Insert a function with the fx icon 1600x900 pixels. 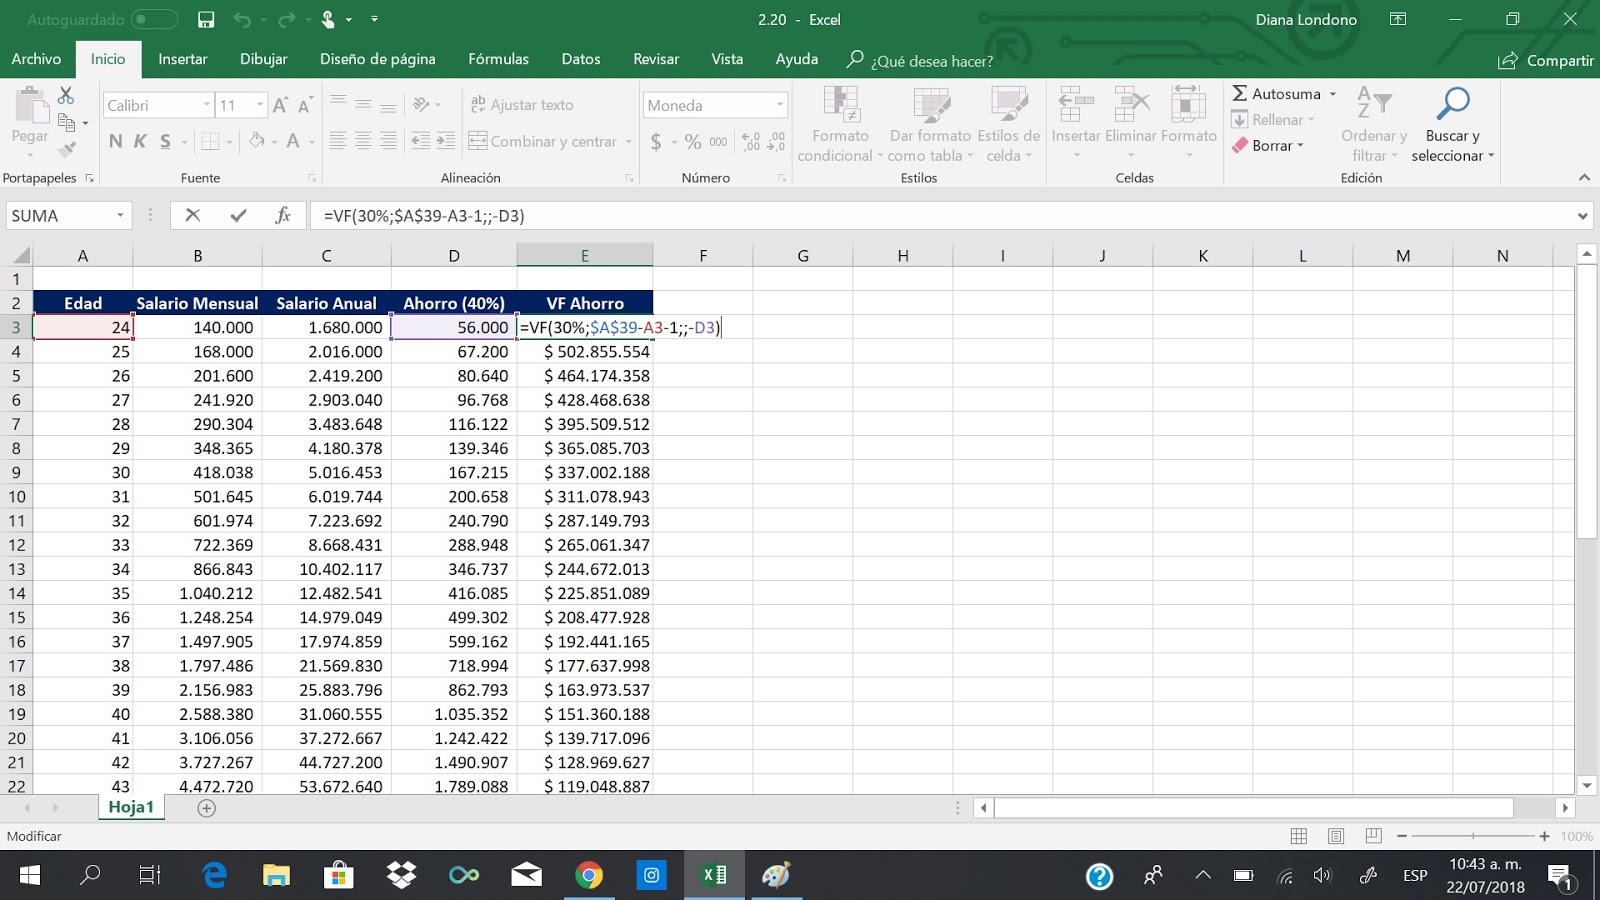point(283,215)
